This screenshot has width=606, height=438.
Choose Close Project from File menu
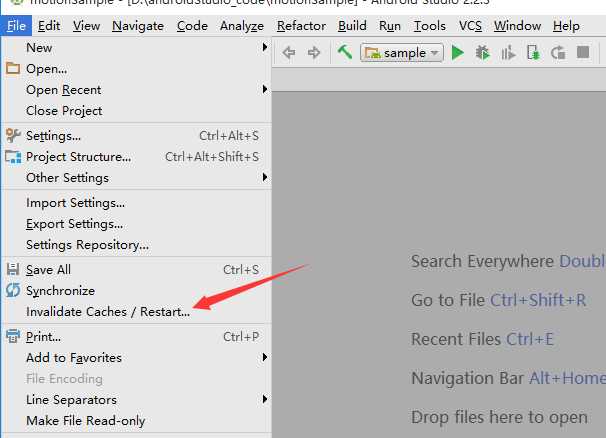(136, 111)
